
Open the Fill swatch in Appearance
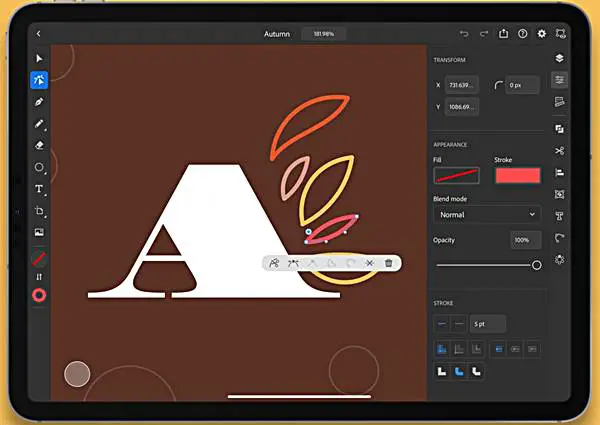(x=457, y=176)
